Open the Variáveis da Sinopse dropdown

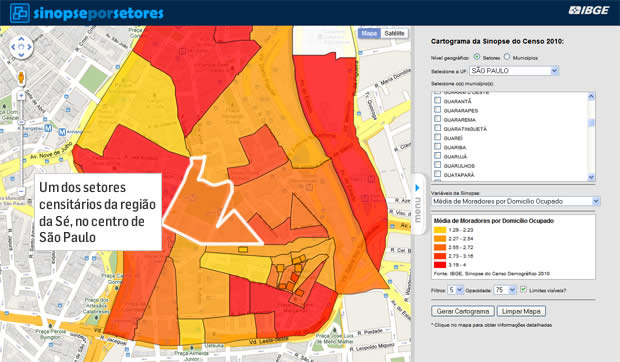516,201
